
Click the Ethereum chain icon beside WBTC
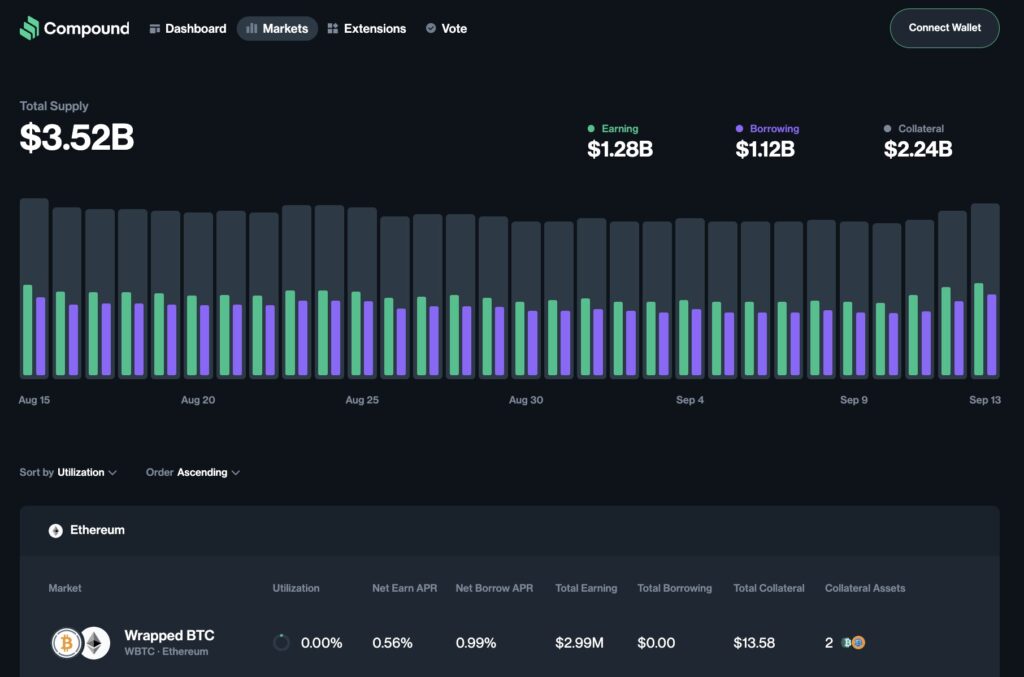click(95, 643)
